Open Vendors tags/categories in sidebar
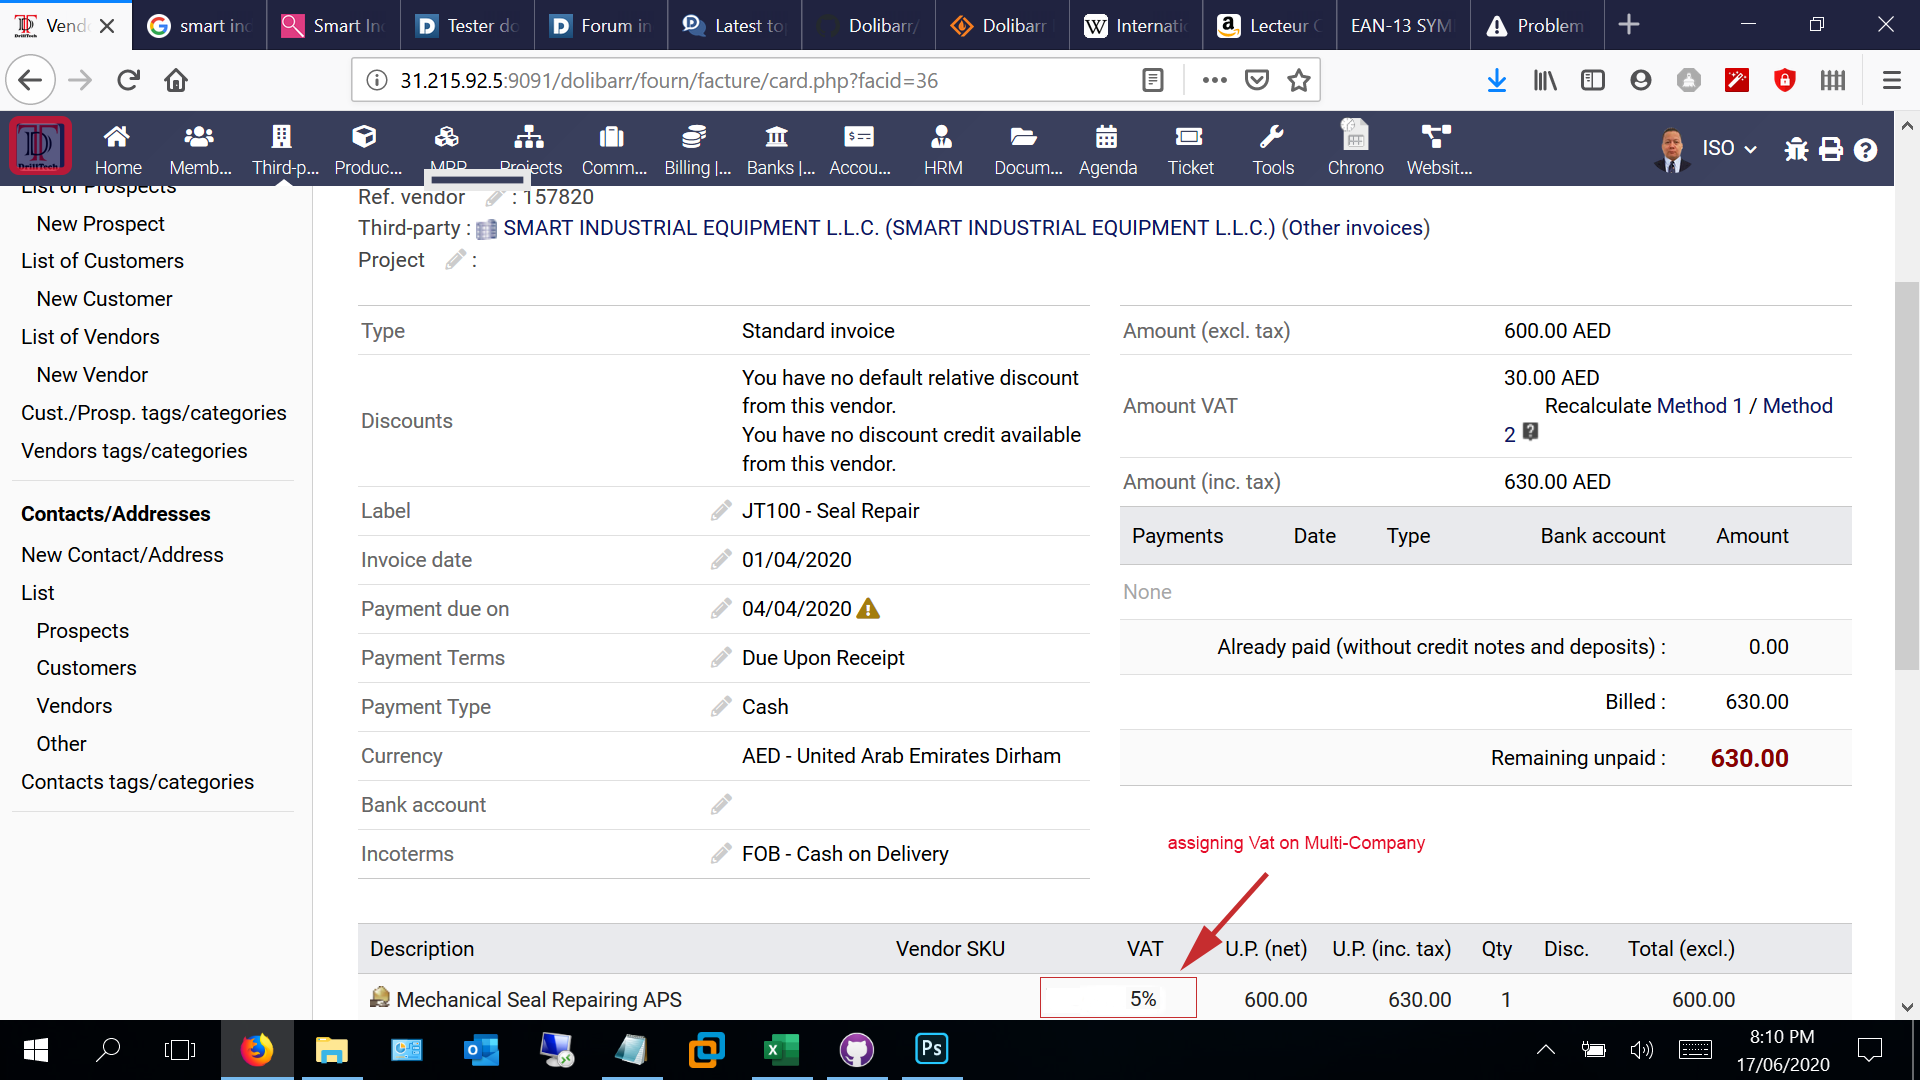 134,451
